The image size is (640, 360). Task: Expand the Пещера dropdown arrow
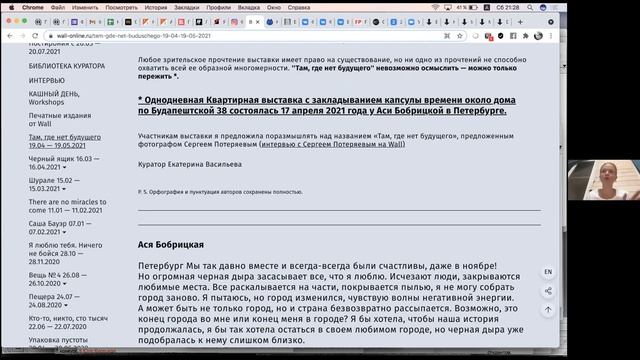66,305
